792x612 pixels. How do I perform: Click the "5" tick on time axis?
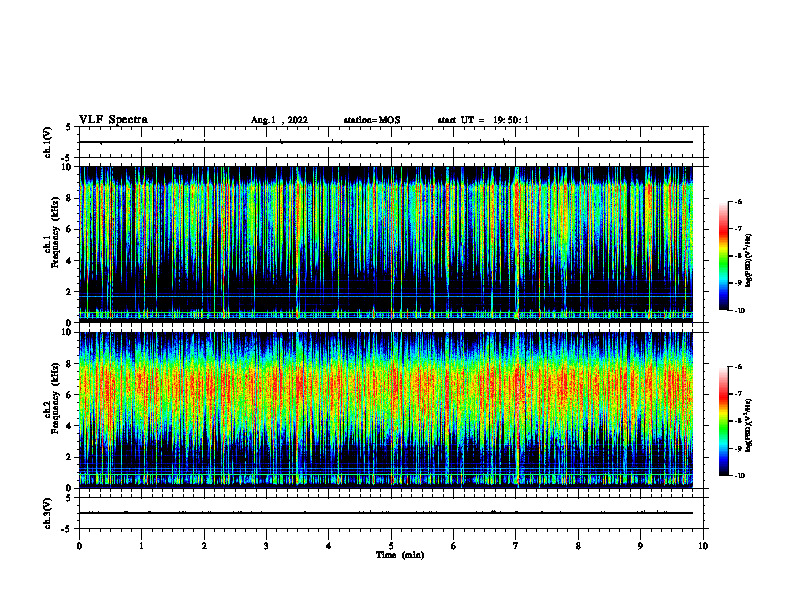(x=391, y=546)
